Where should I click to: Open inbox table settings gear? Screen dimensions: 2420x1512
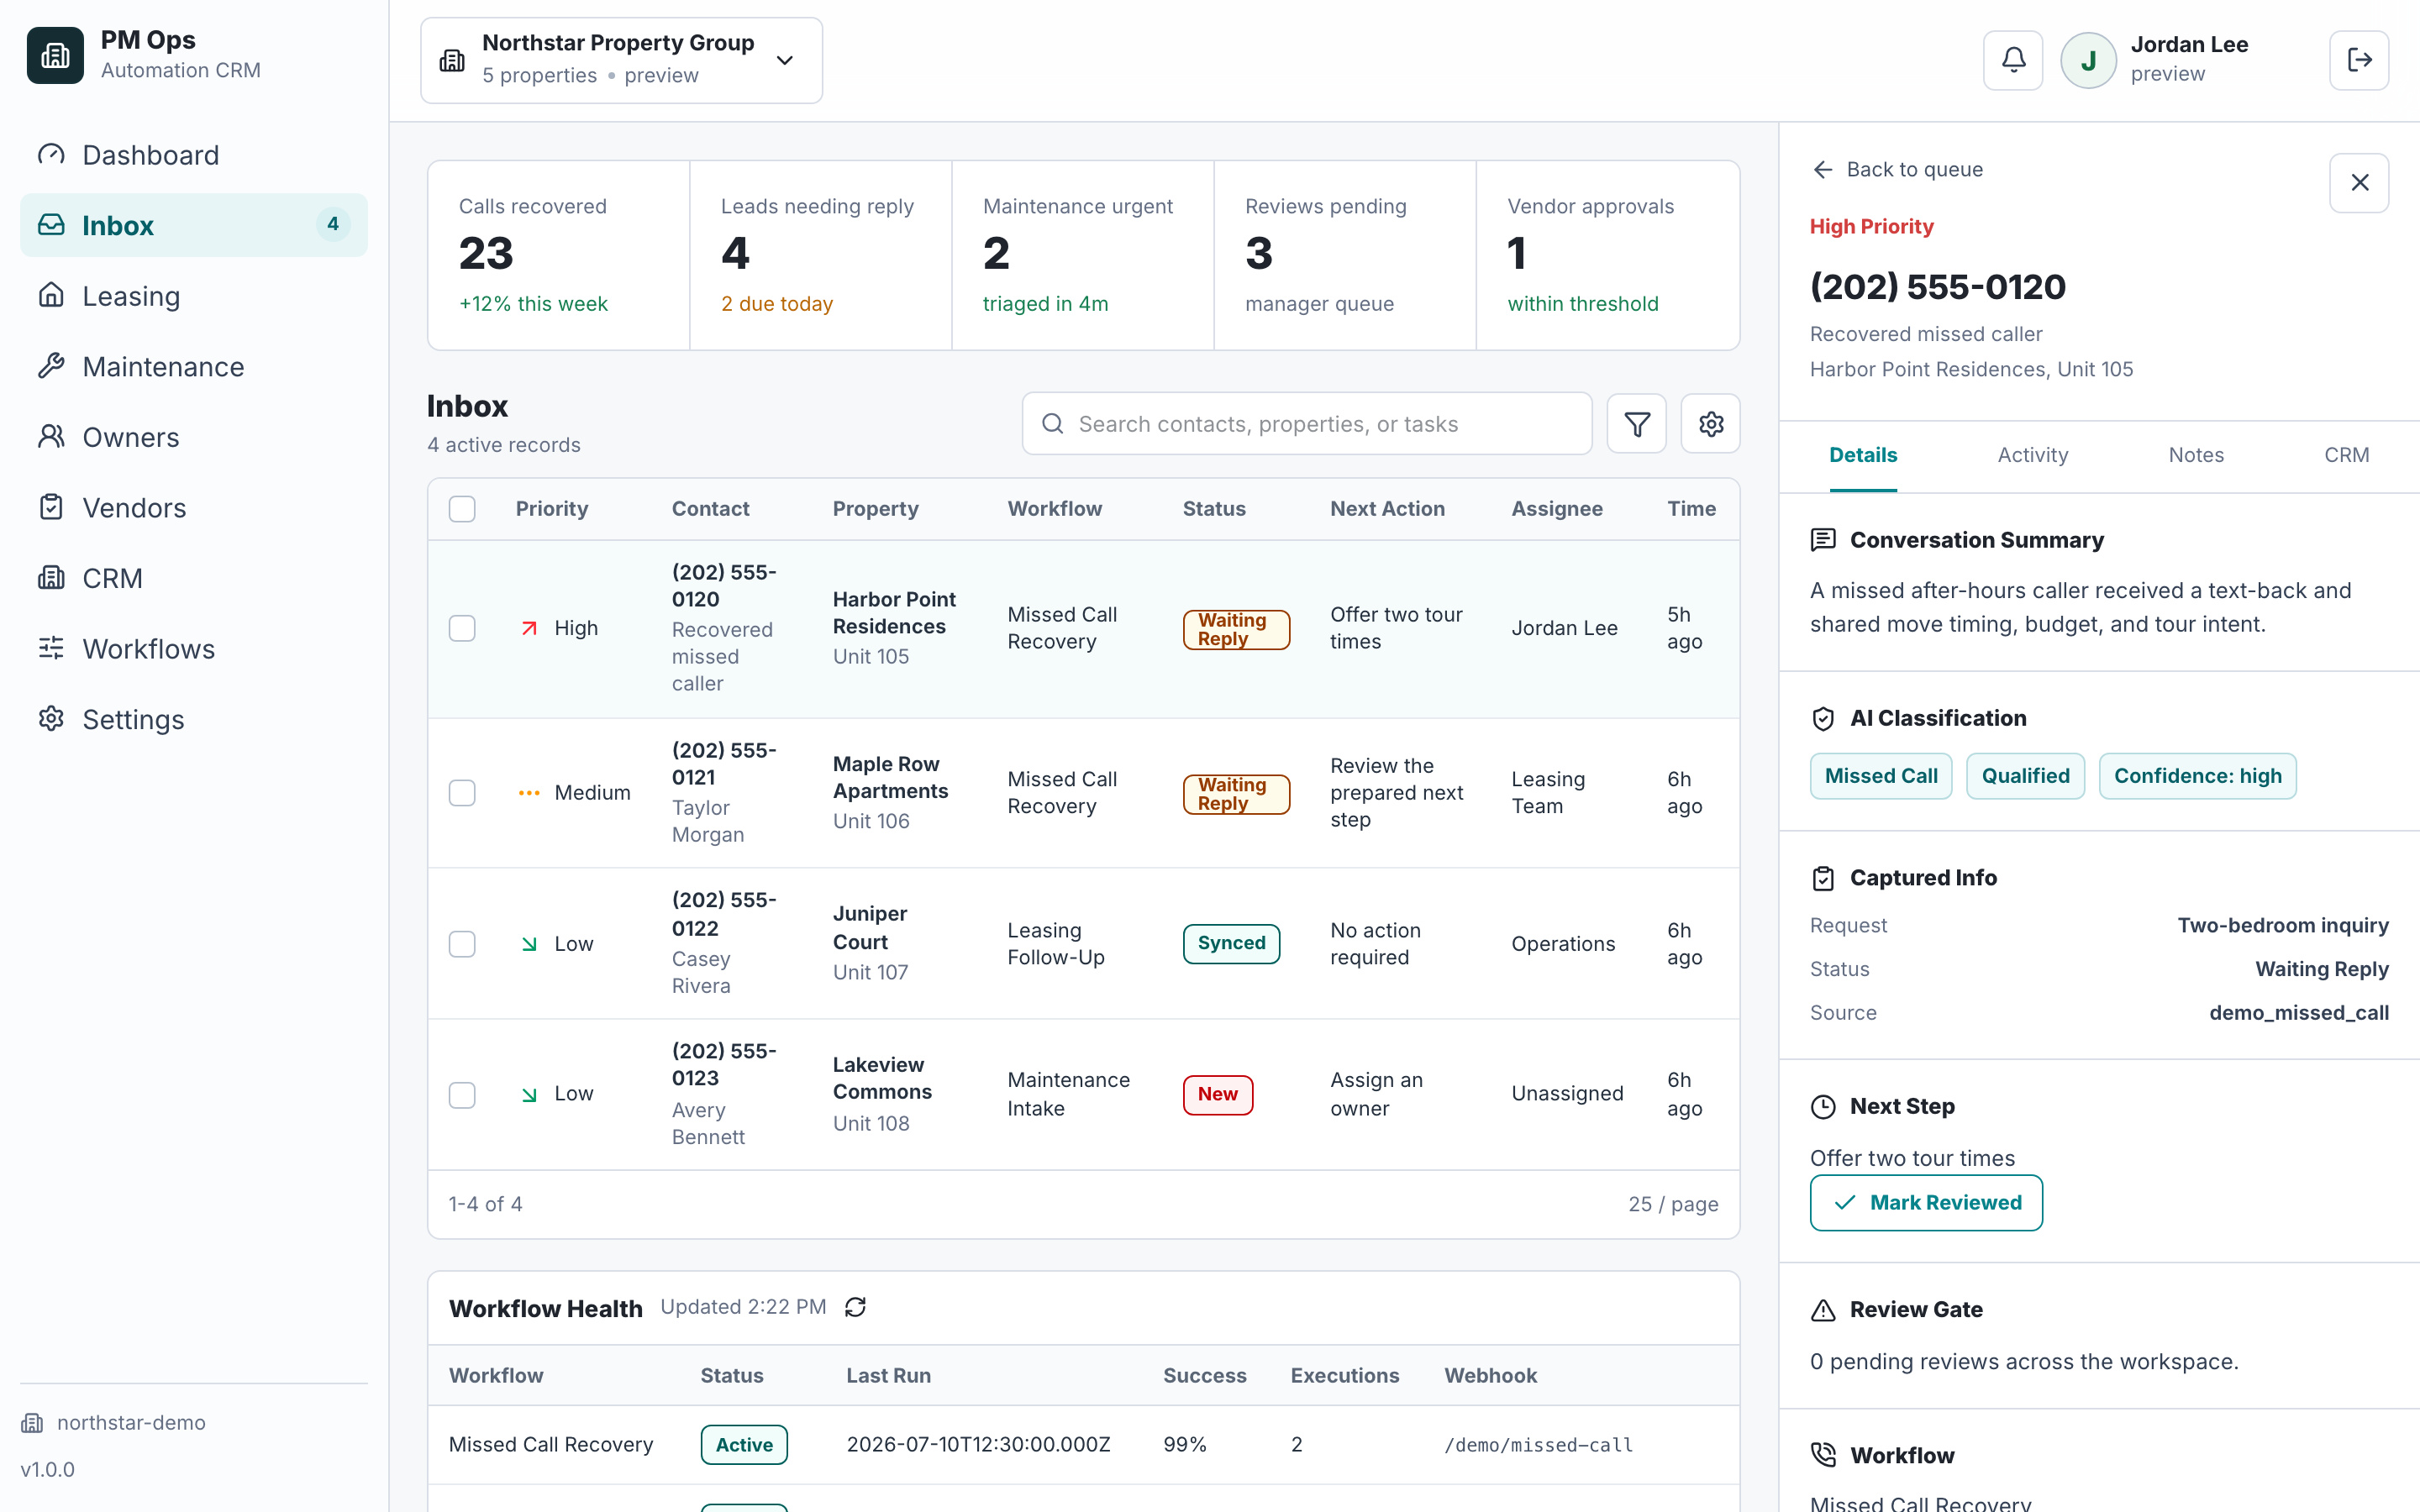tap(1710, 424)
